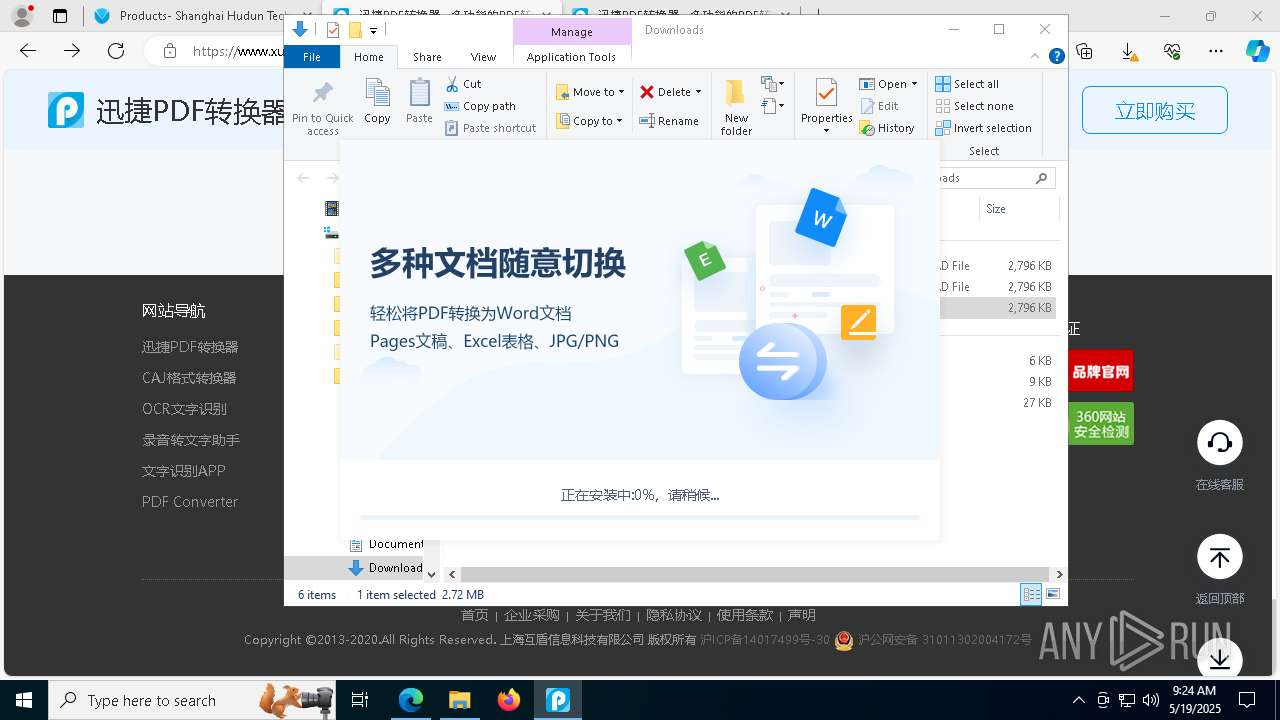Click the 品牌官网 badge
The height and width of the screenshot is (720, 1280).
[1101, 371]
